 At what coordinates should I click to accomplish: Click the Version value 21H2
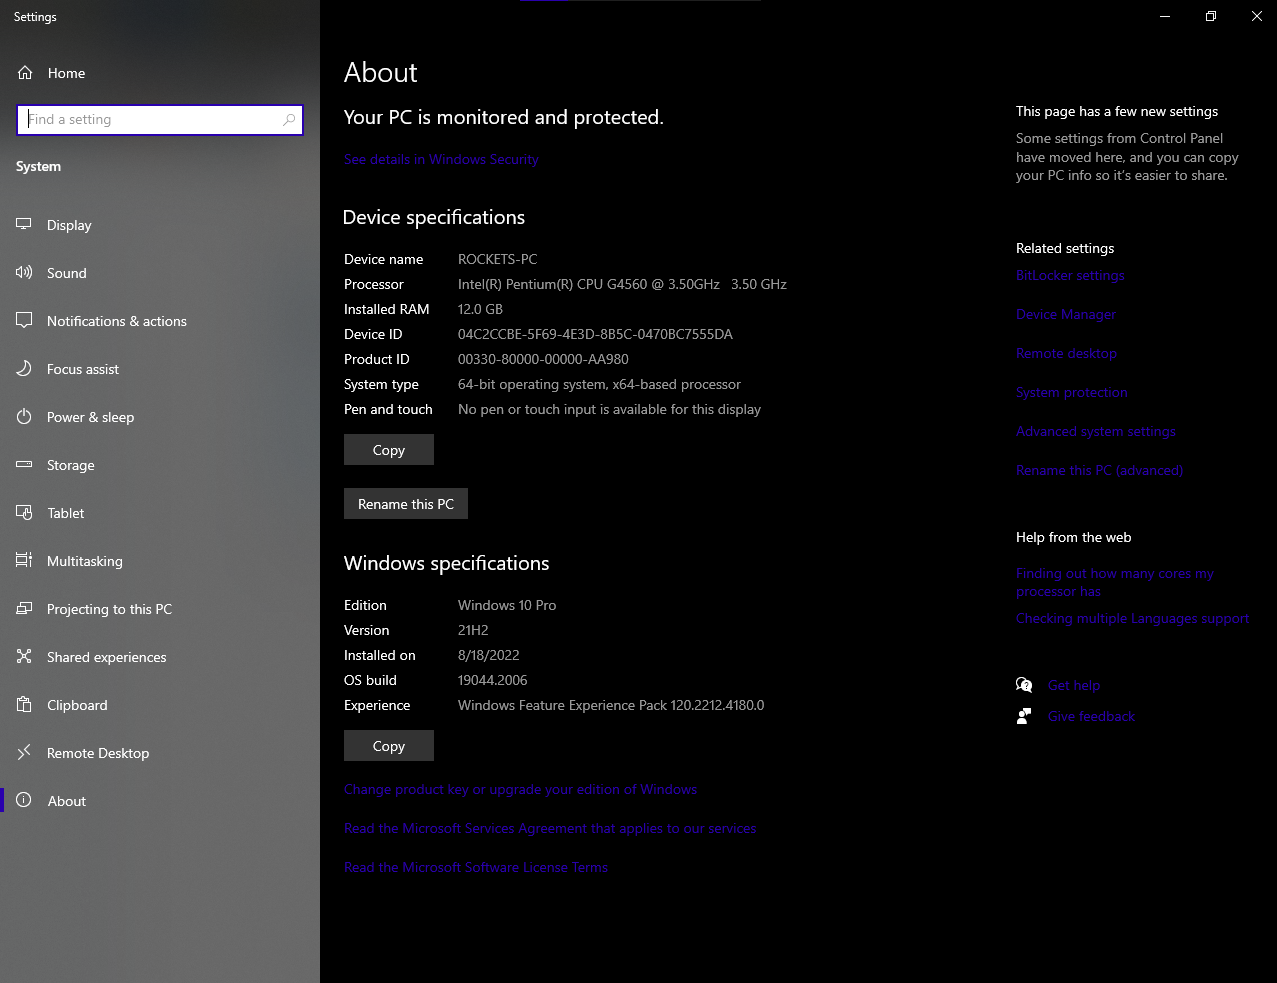473,630
